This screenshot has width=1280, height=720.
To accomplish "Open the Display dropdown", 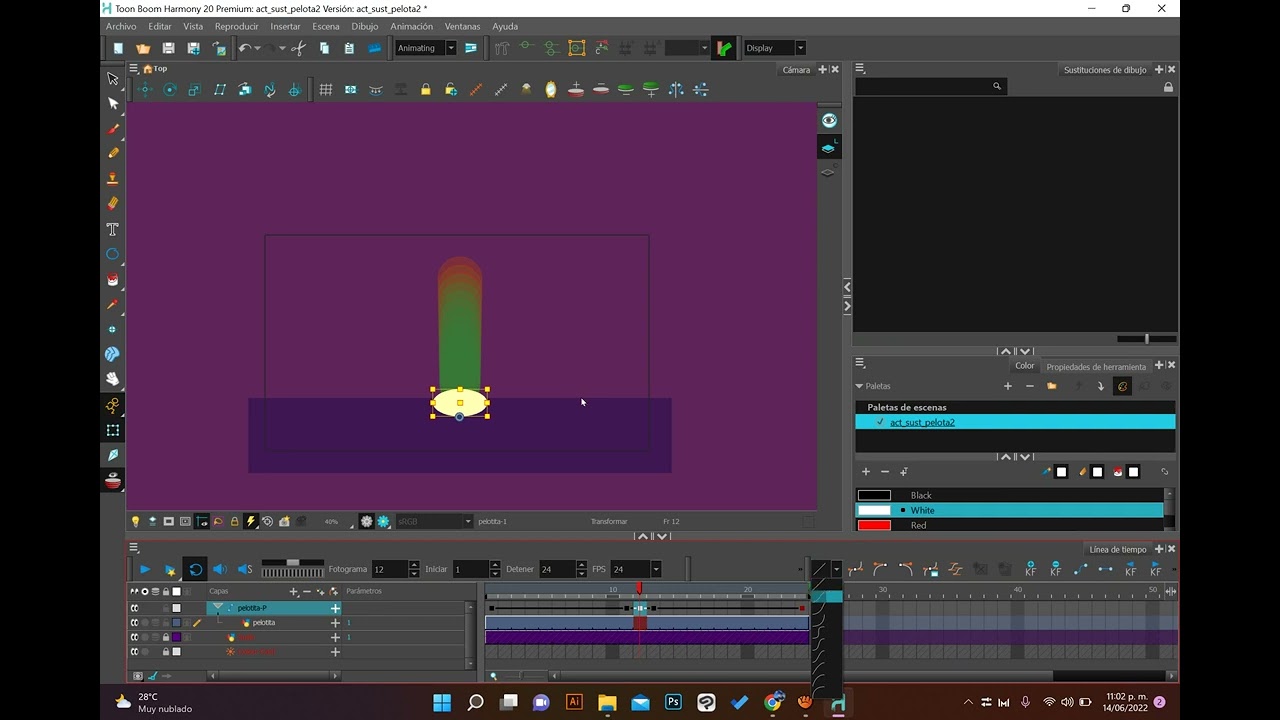I will tap(800, 48).
